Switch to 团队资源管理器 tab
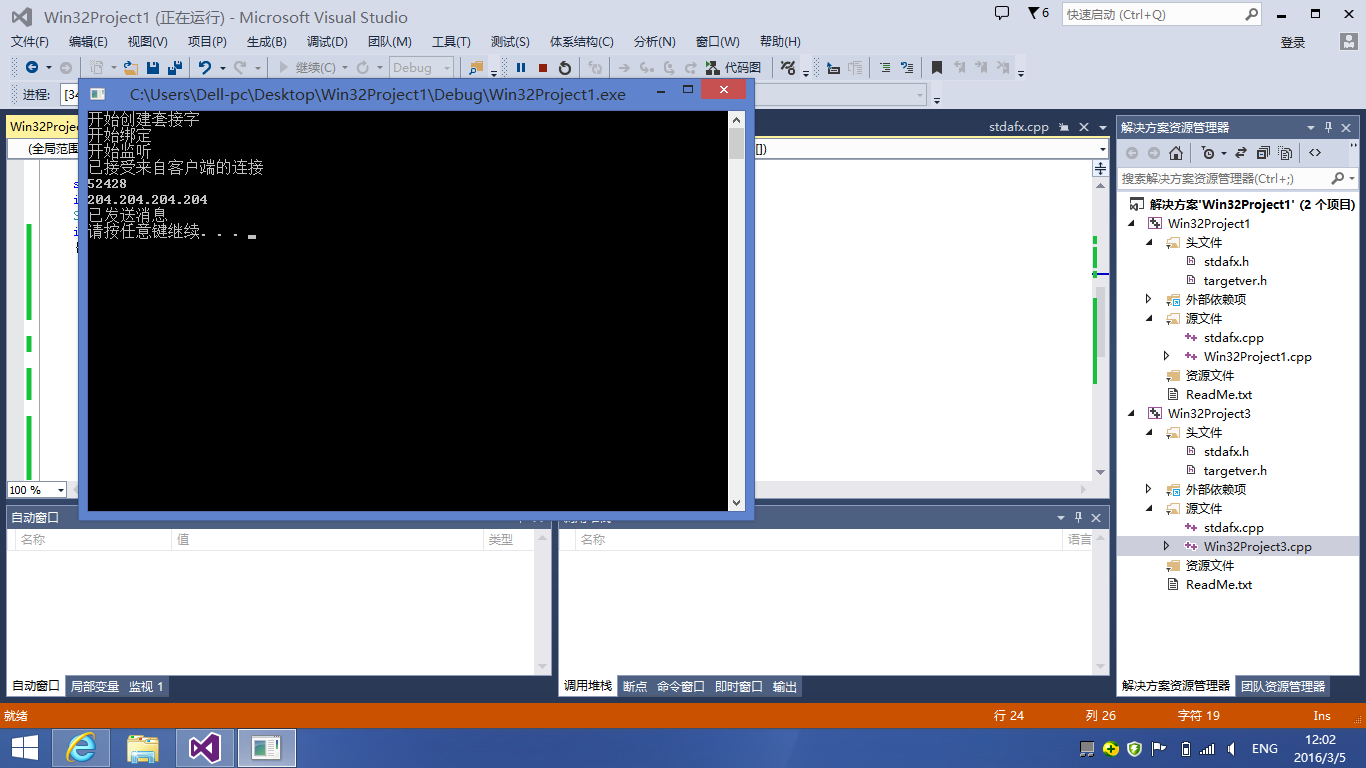 [x=1283, y=686]
